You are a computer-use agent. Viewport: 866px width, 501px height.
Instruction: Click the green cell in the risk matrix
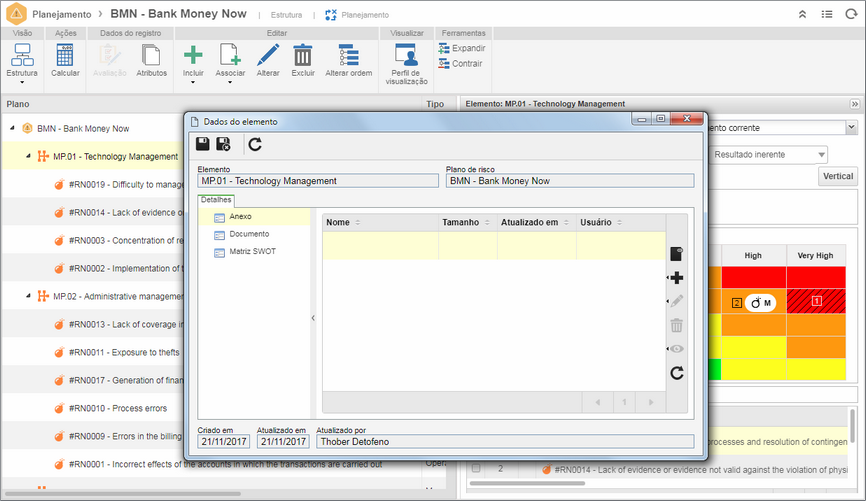pyautogui.click(x=714, y=370)
